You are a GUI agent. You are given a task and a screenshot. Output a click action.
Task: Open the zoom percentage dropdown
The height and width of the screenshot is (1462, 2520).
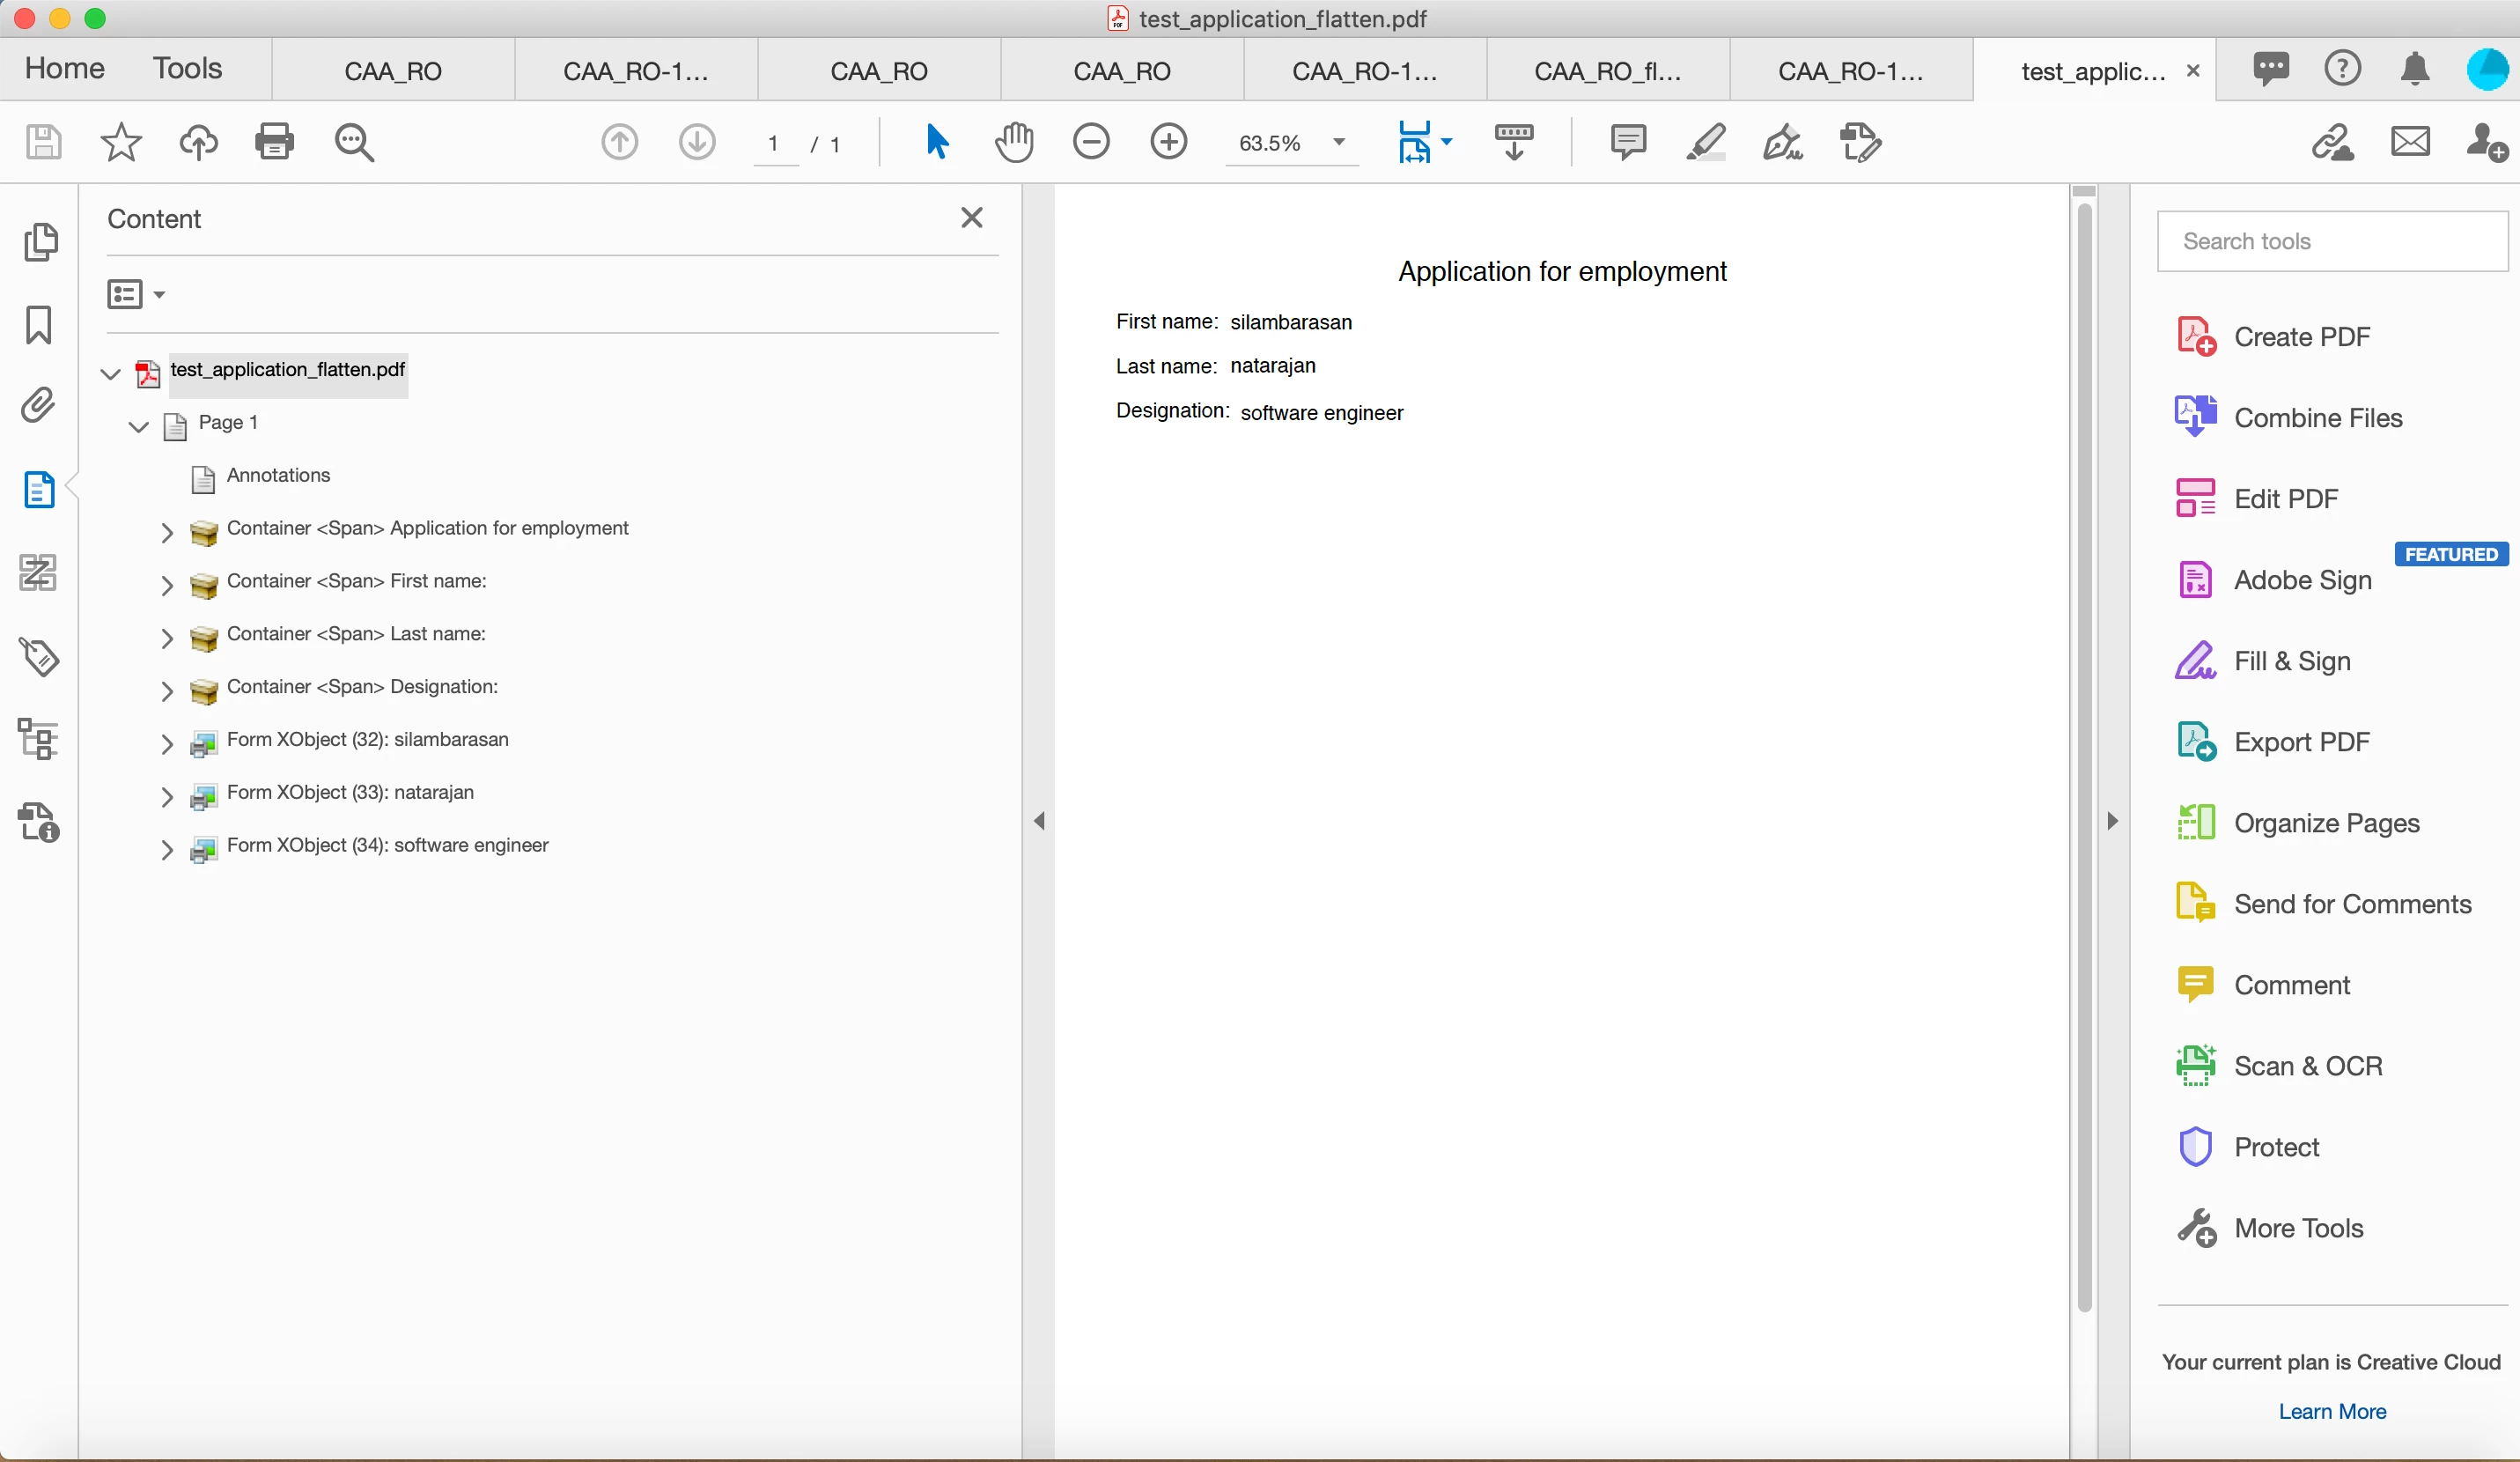(1339, 142)
